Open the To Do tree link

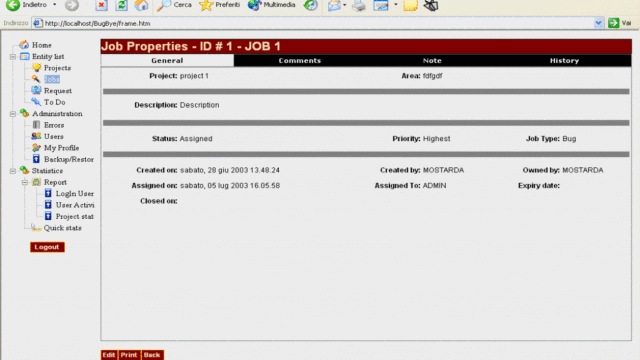pos(54,102)
